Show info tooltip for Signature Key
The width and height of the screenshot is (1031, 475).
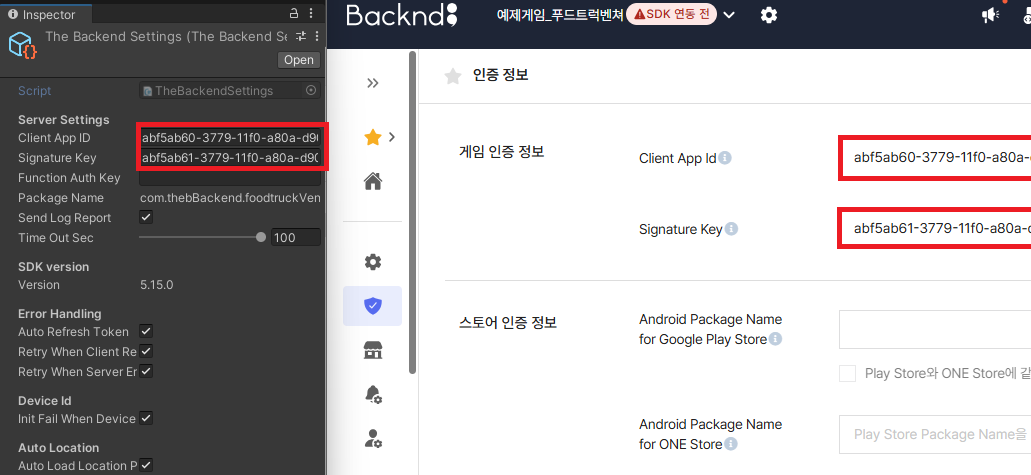click(x=731, y=229)
